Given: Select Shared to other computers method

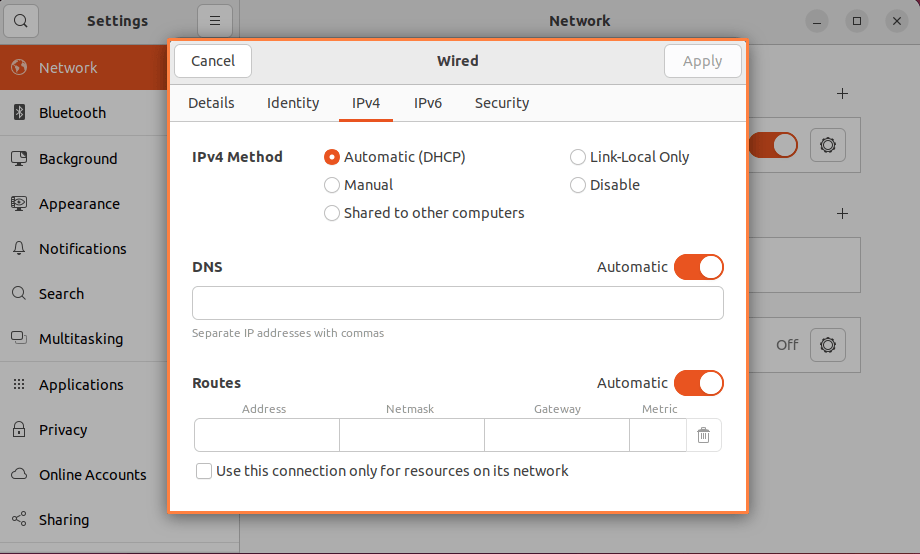Looking at the screenshot, I should pyautogui.click(x=424, y=213).
